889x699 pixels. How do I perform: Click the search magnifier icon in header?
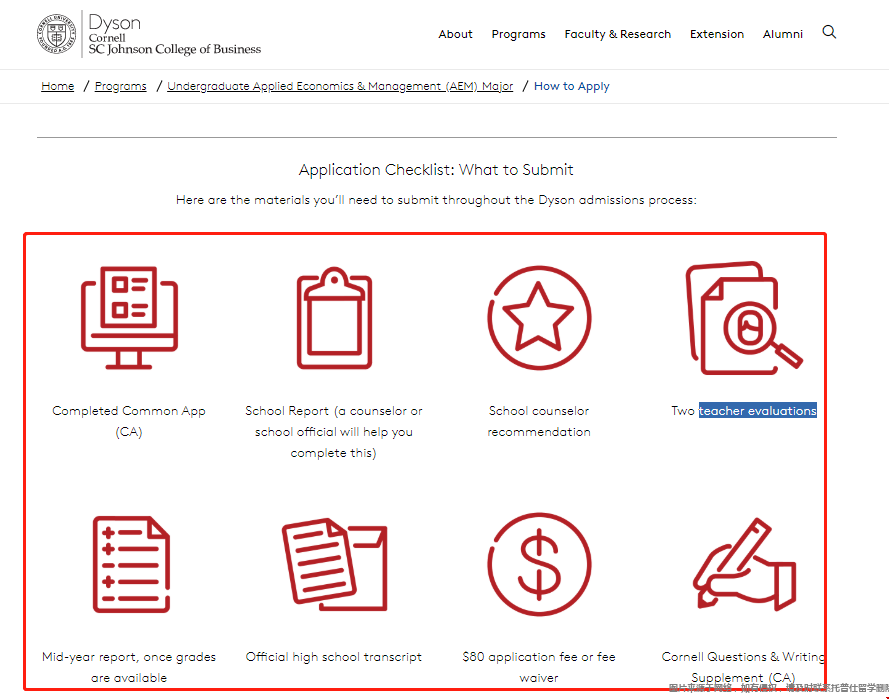click(x=829, y=32)
